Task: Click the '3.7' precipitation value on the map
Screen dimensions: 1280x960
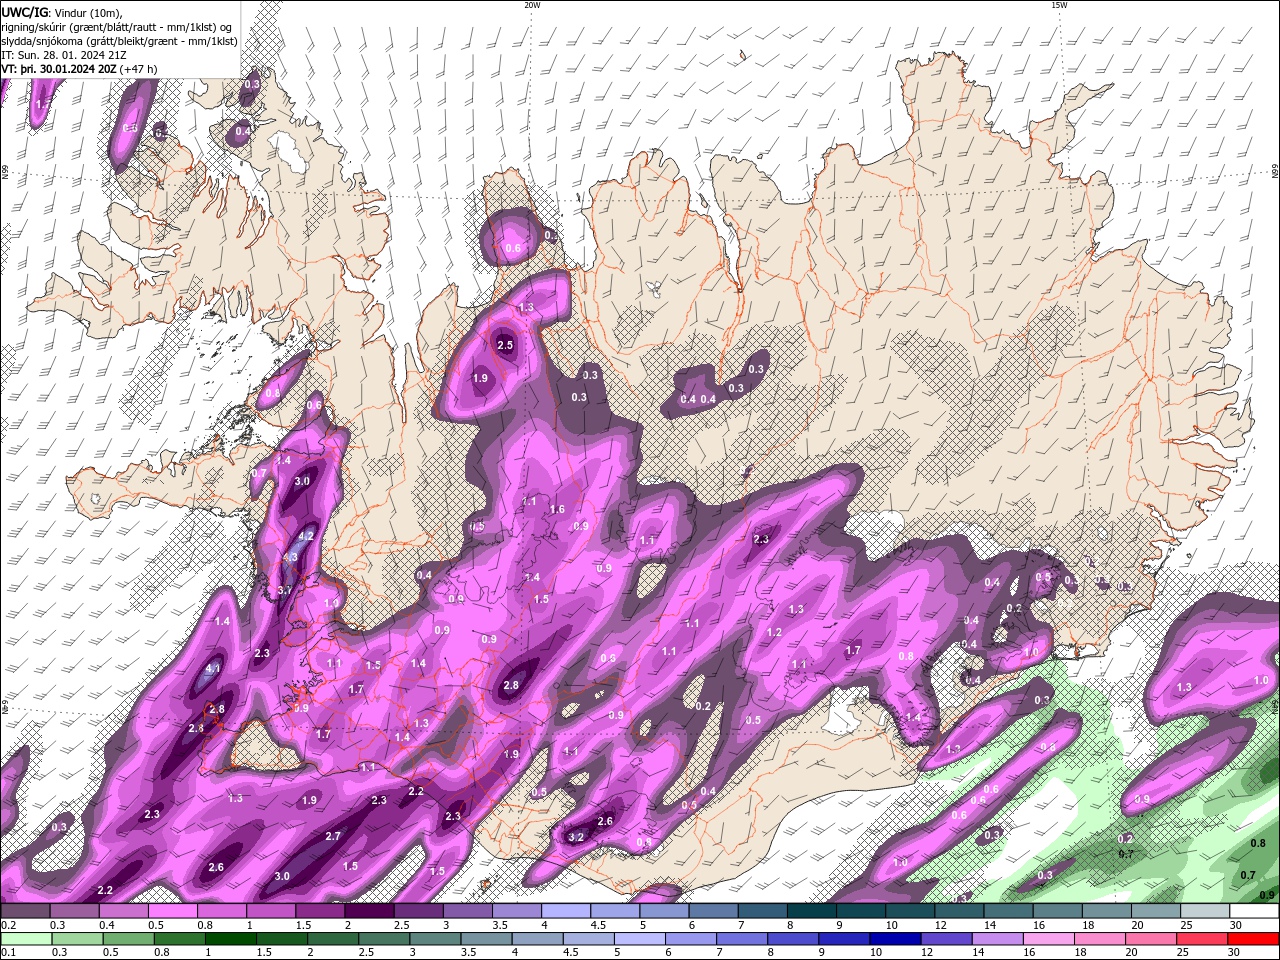Action: tap(284, 591)
